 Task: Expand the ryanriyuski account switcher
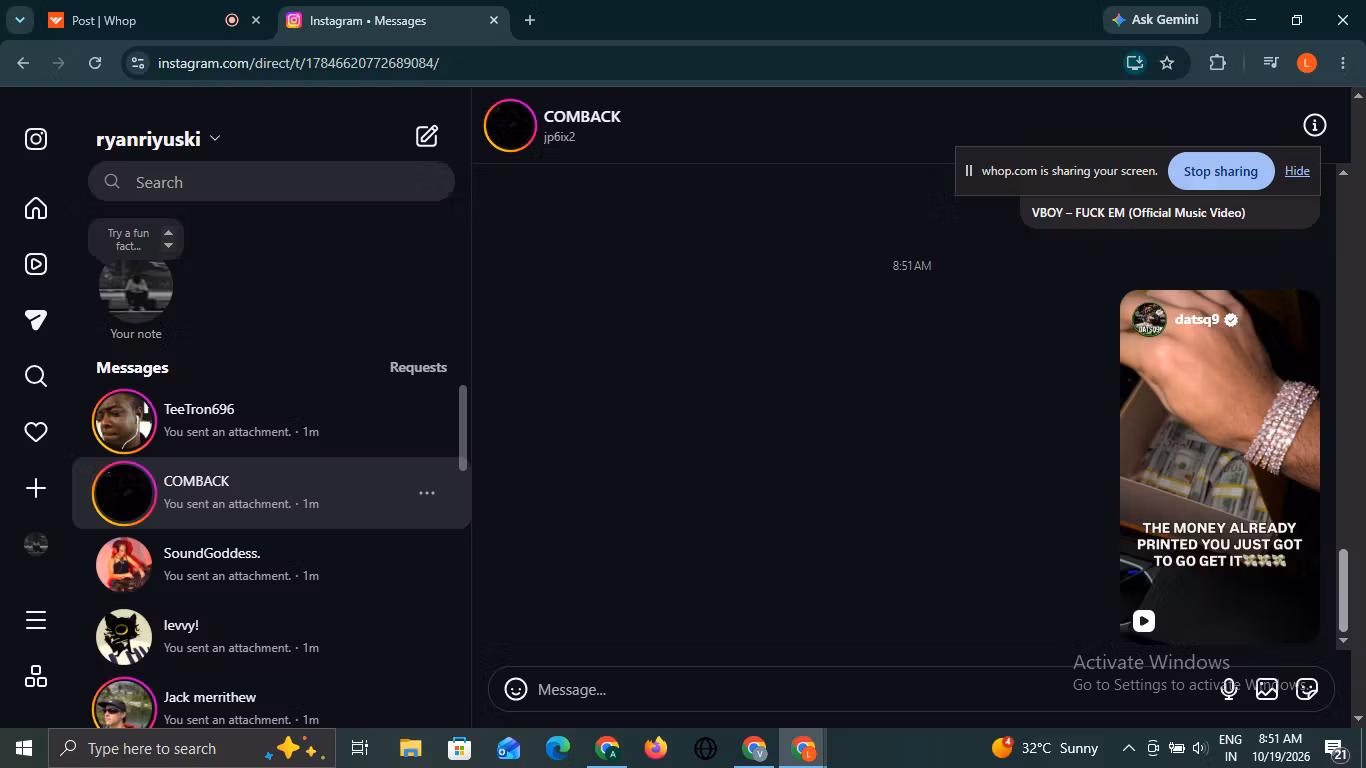[158, 139]
